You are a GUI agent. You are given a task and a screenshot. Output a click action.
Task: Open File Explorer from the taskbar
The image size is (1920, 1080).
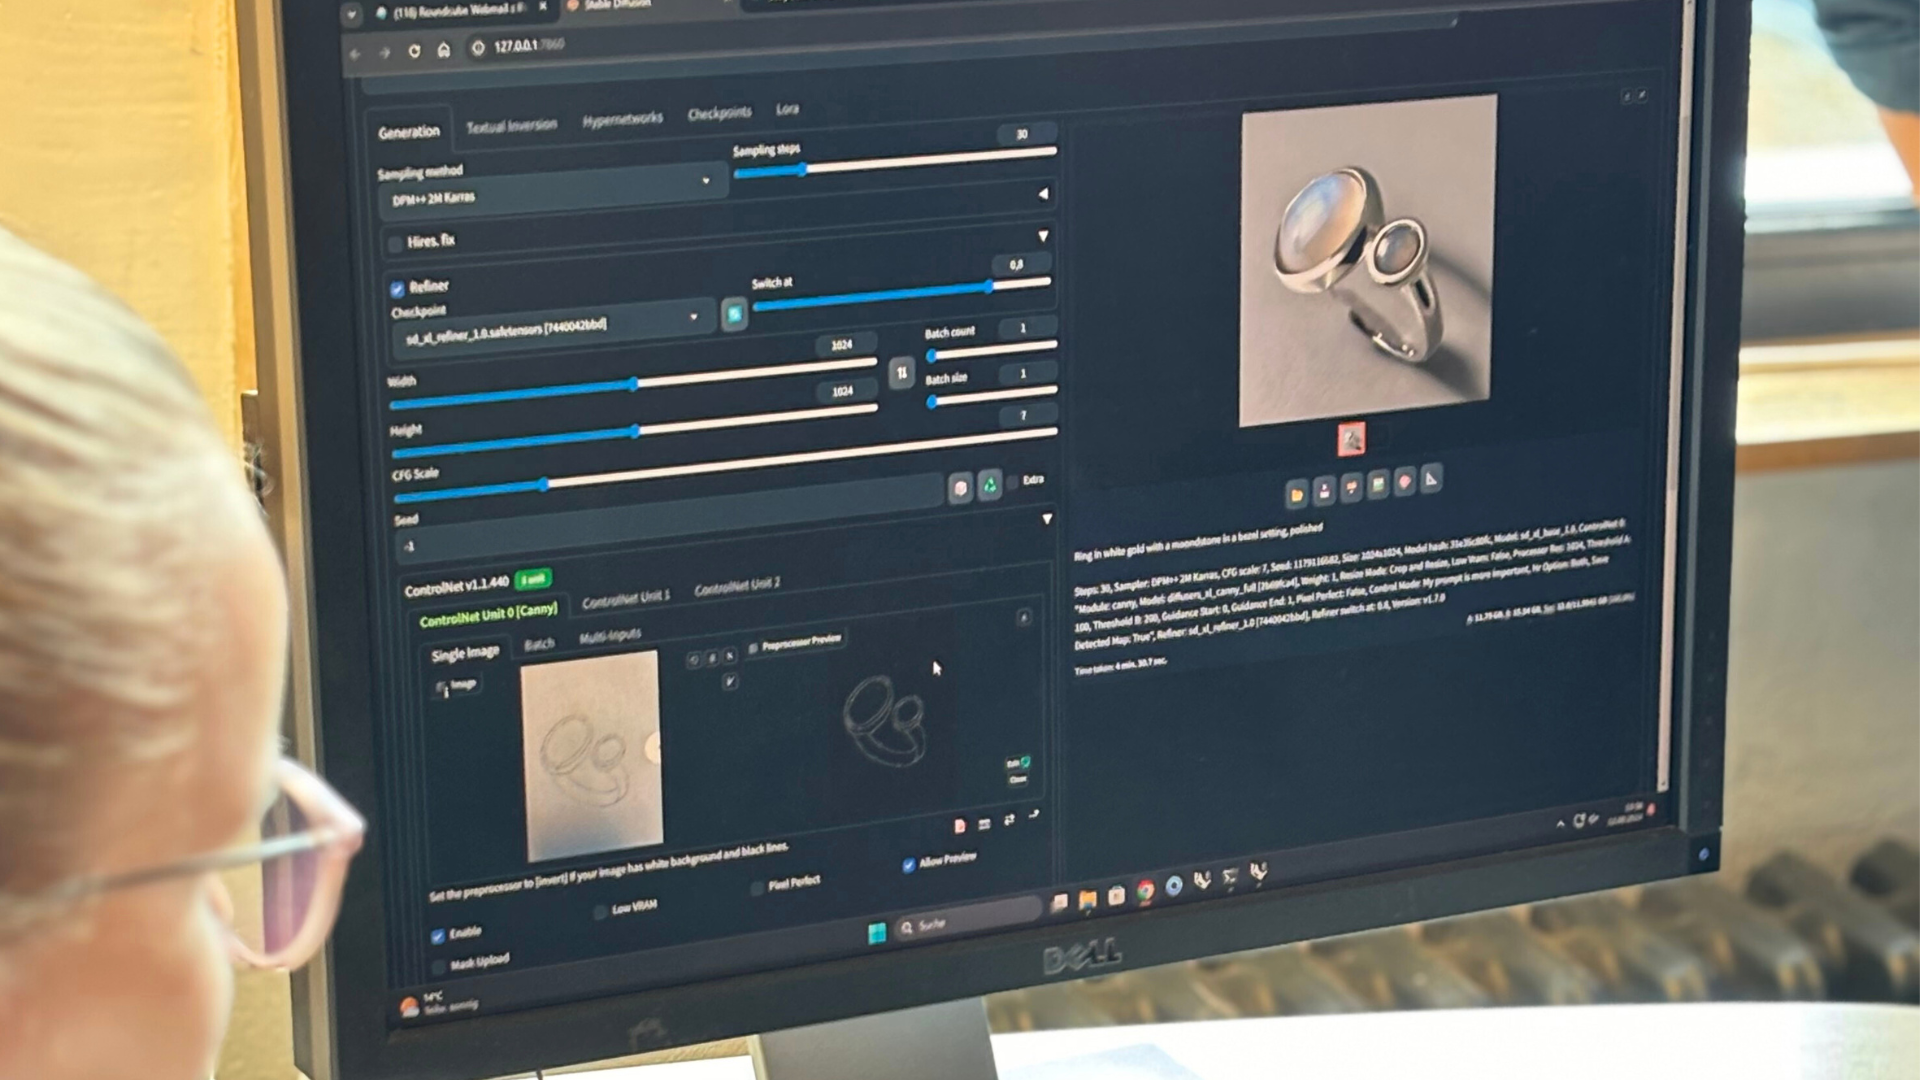point(1087,898)
